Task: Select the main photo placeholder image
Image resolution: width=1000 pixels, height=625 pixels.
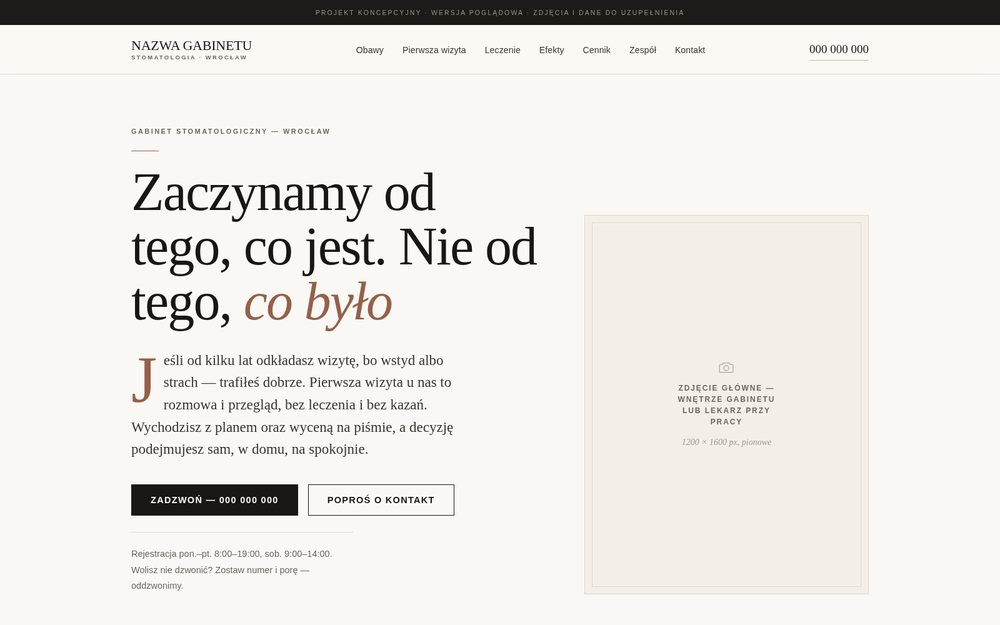Action: [726, 404]
